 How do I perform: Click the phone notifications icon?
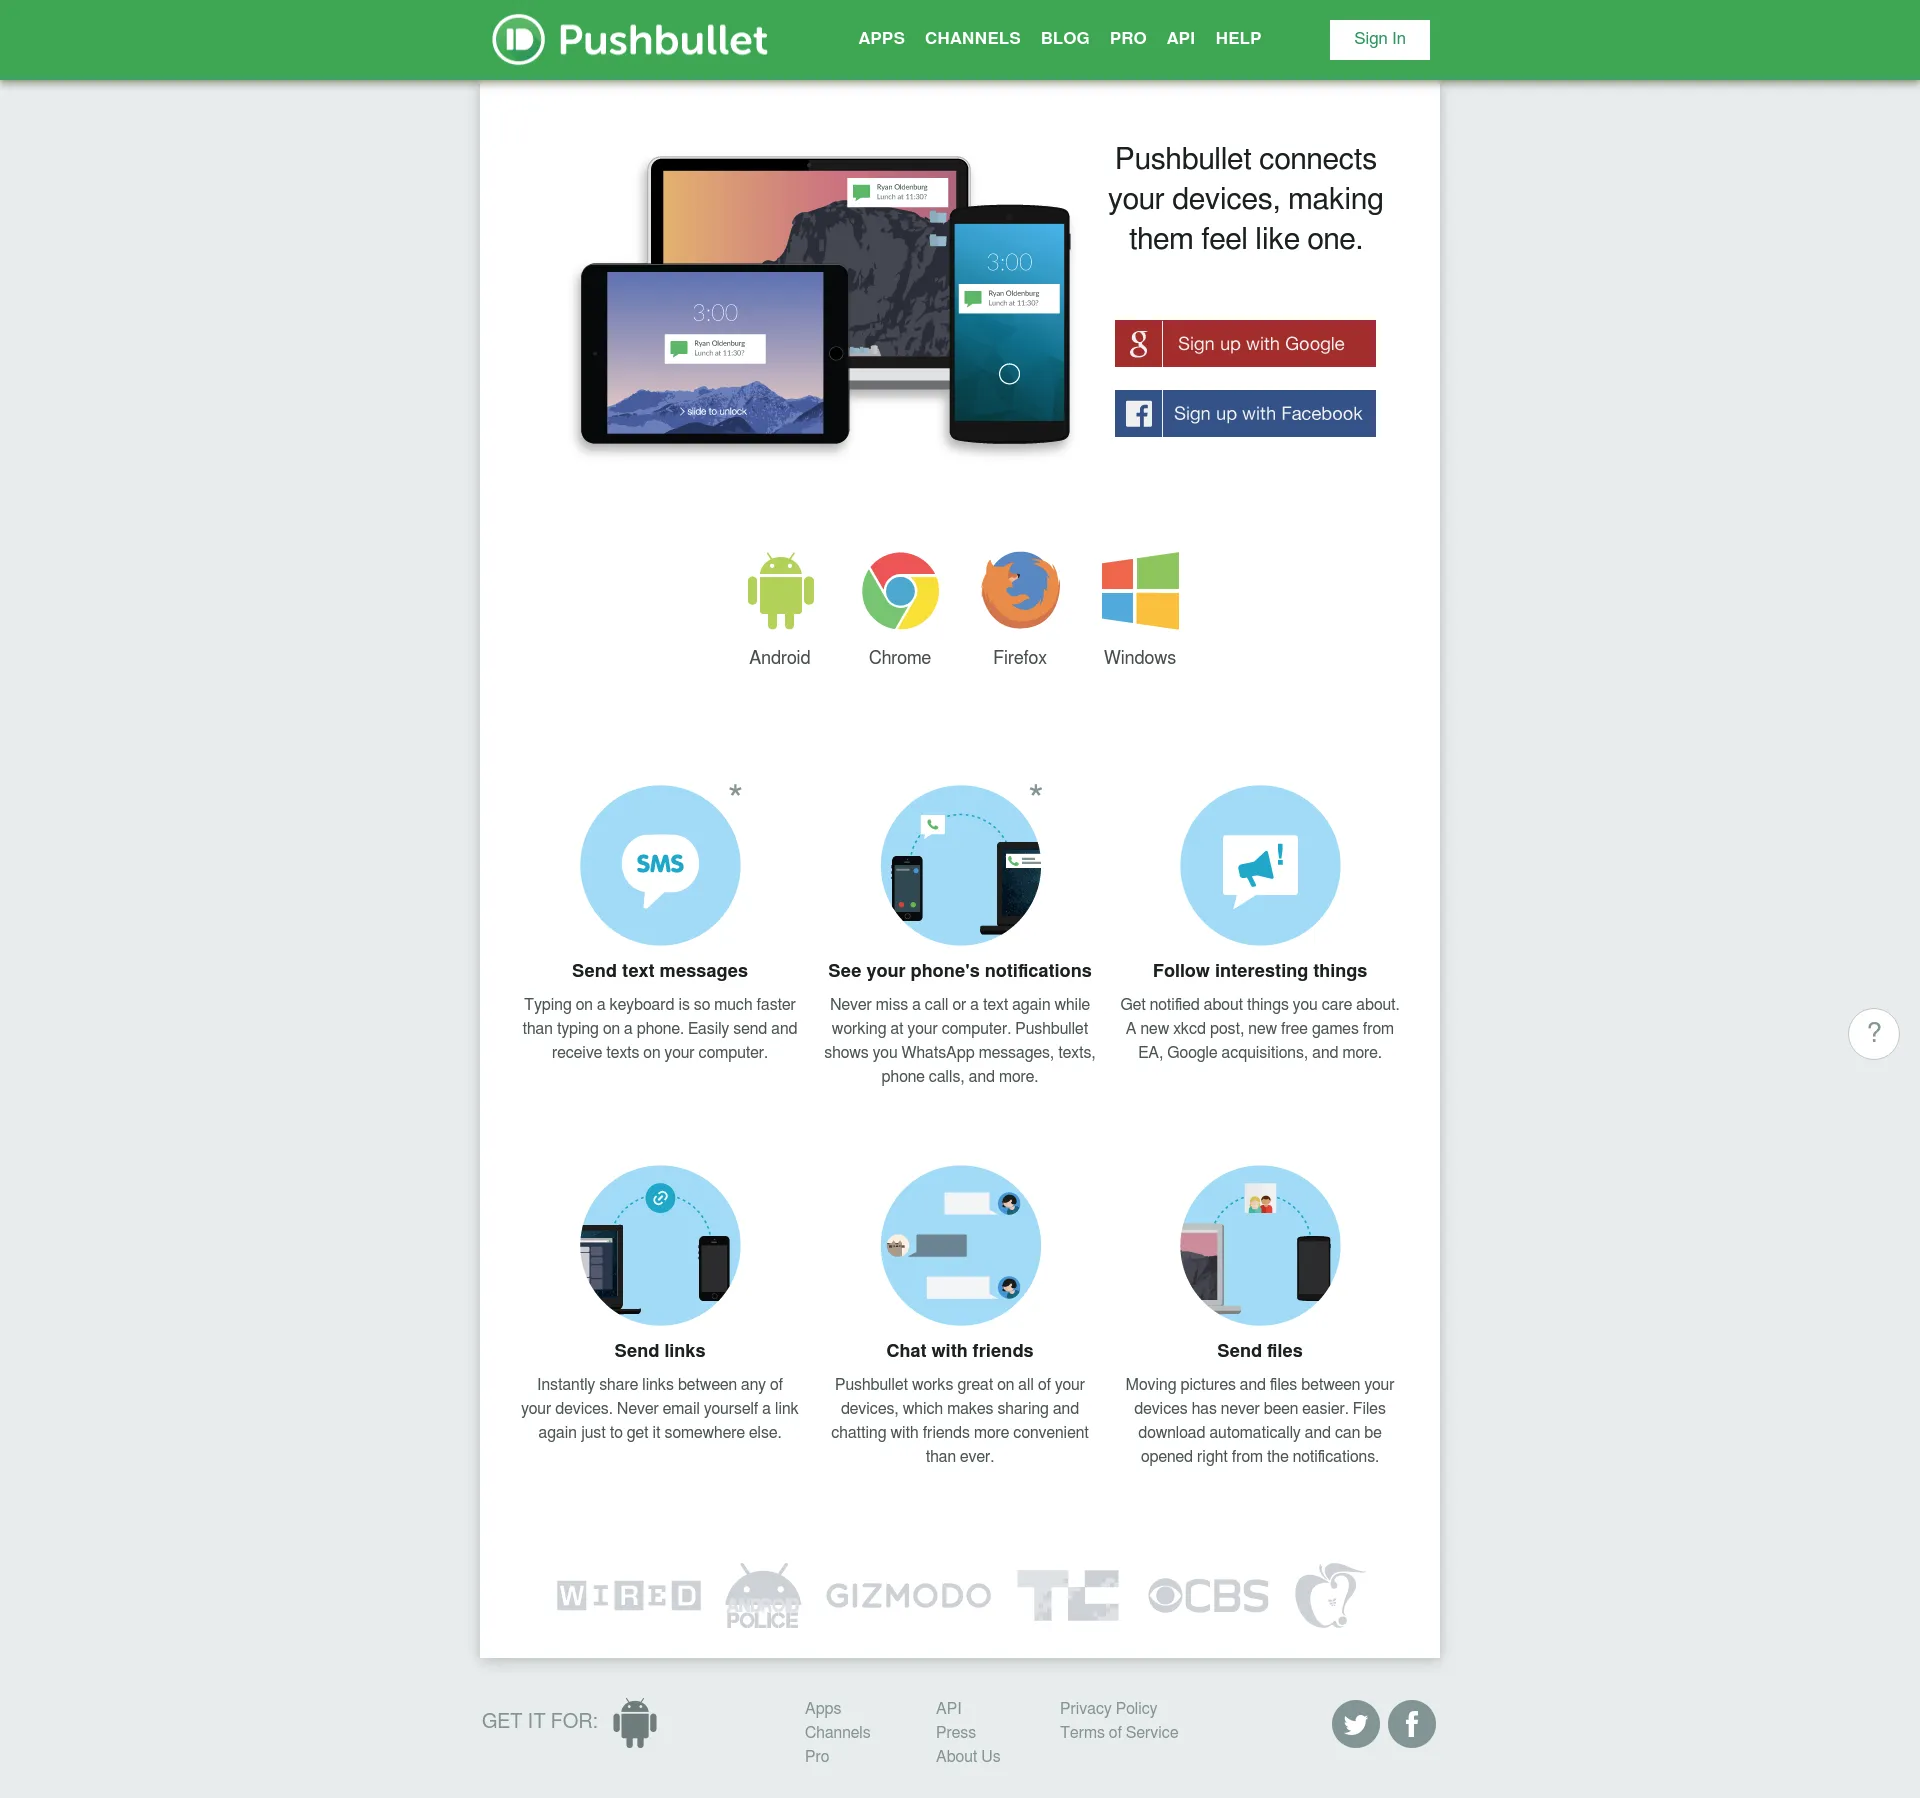point(958,865)
